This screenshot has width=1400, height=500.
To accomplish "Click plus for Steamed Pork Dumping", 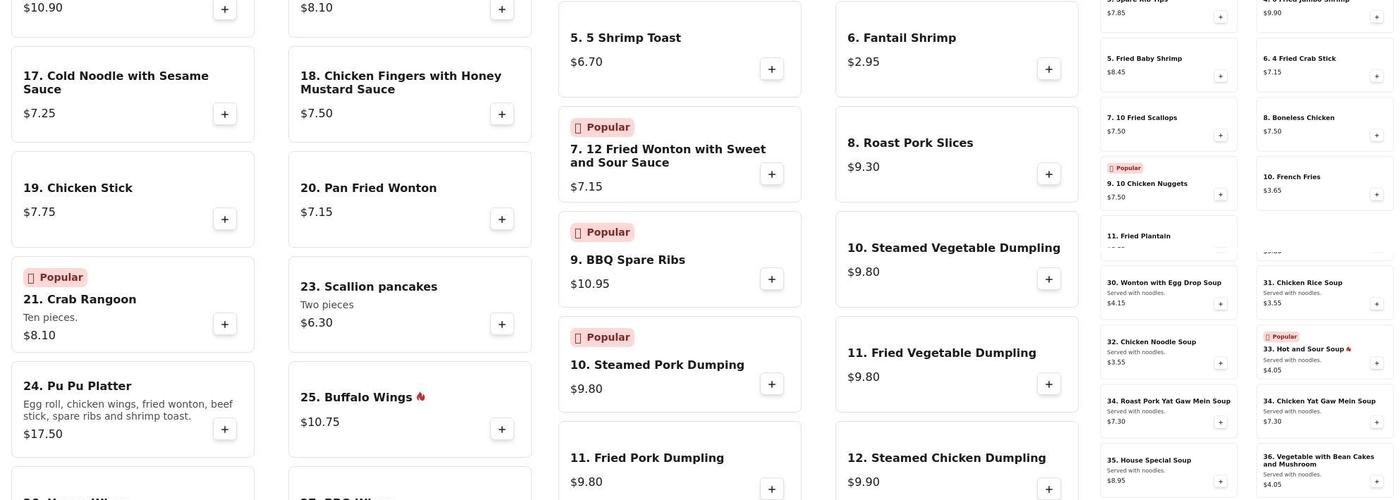I will pos(772,384).
